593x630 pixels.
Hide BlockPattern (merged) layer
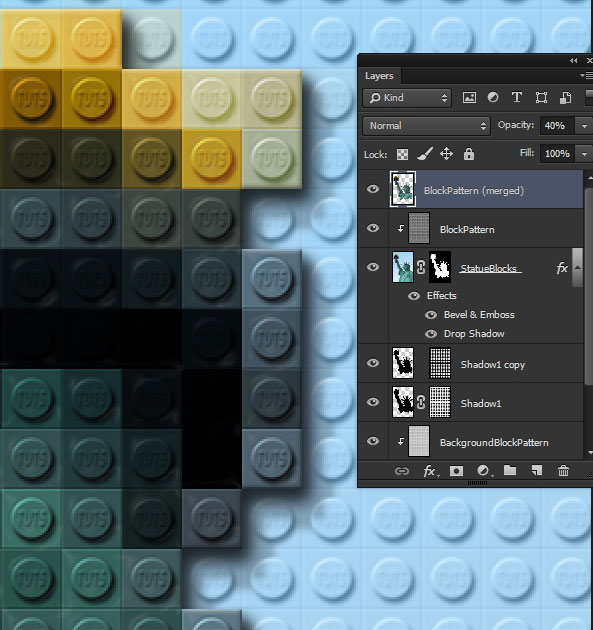coord(373,189)
